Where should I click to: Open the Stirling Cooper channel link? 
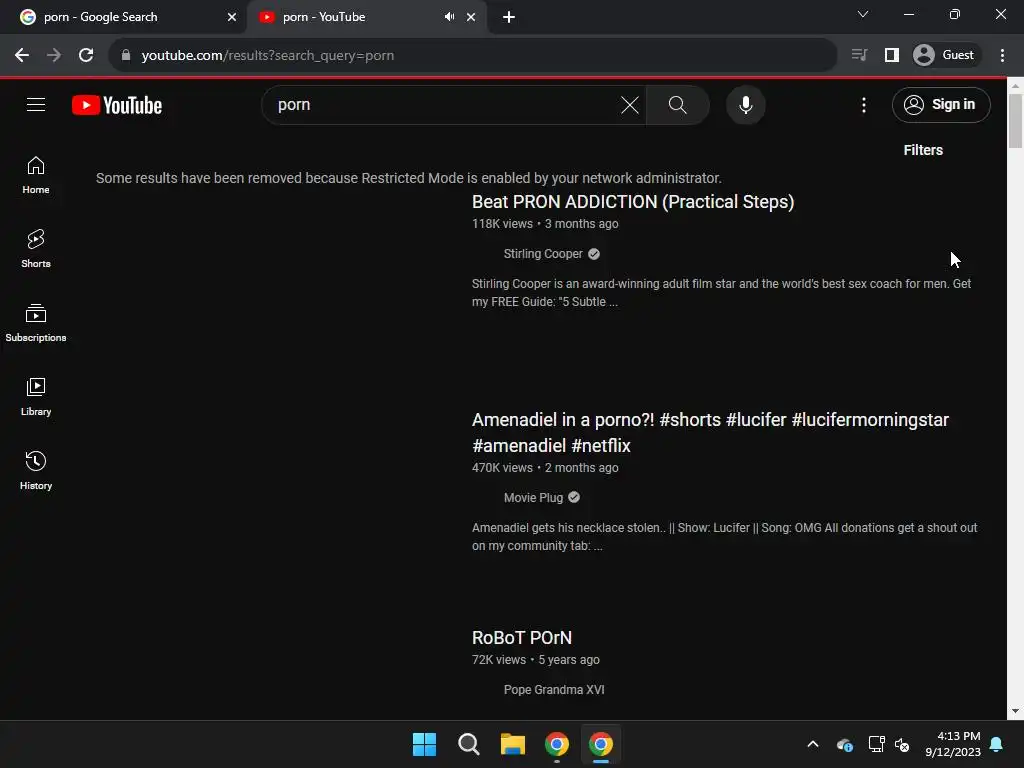543,254
